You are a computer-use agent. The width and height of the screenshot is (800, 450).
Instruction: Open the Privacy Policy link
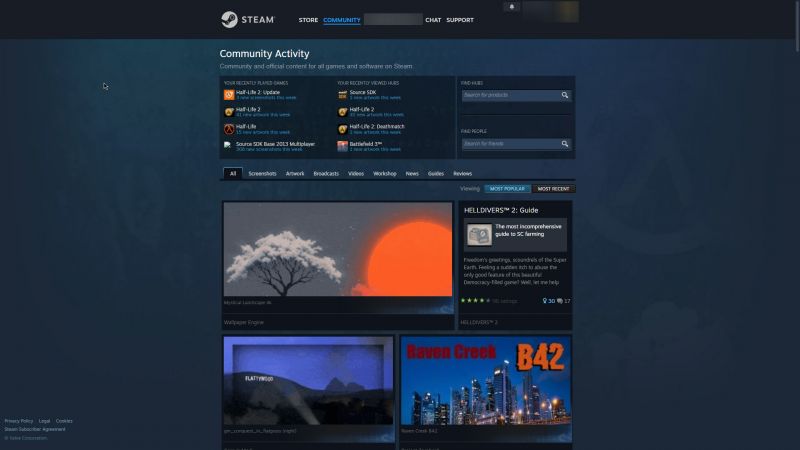click(x=19, y=421)
